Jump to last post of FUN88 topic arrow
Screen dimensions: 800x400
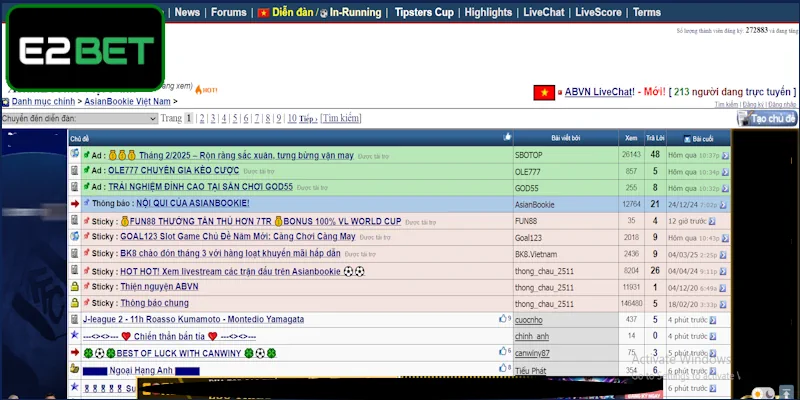click(712, 221)
